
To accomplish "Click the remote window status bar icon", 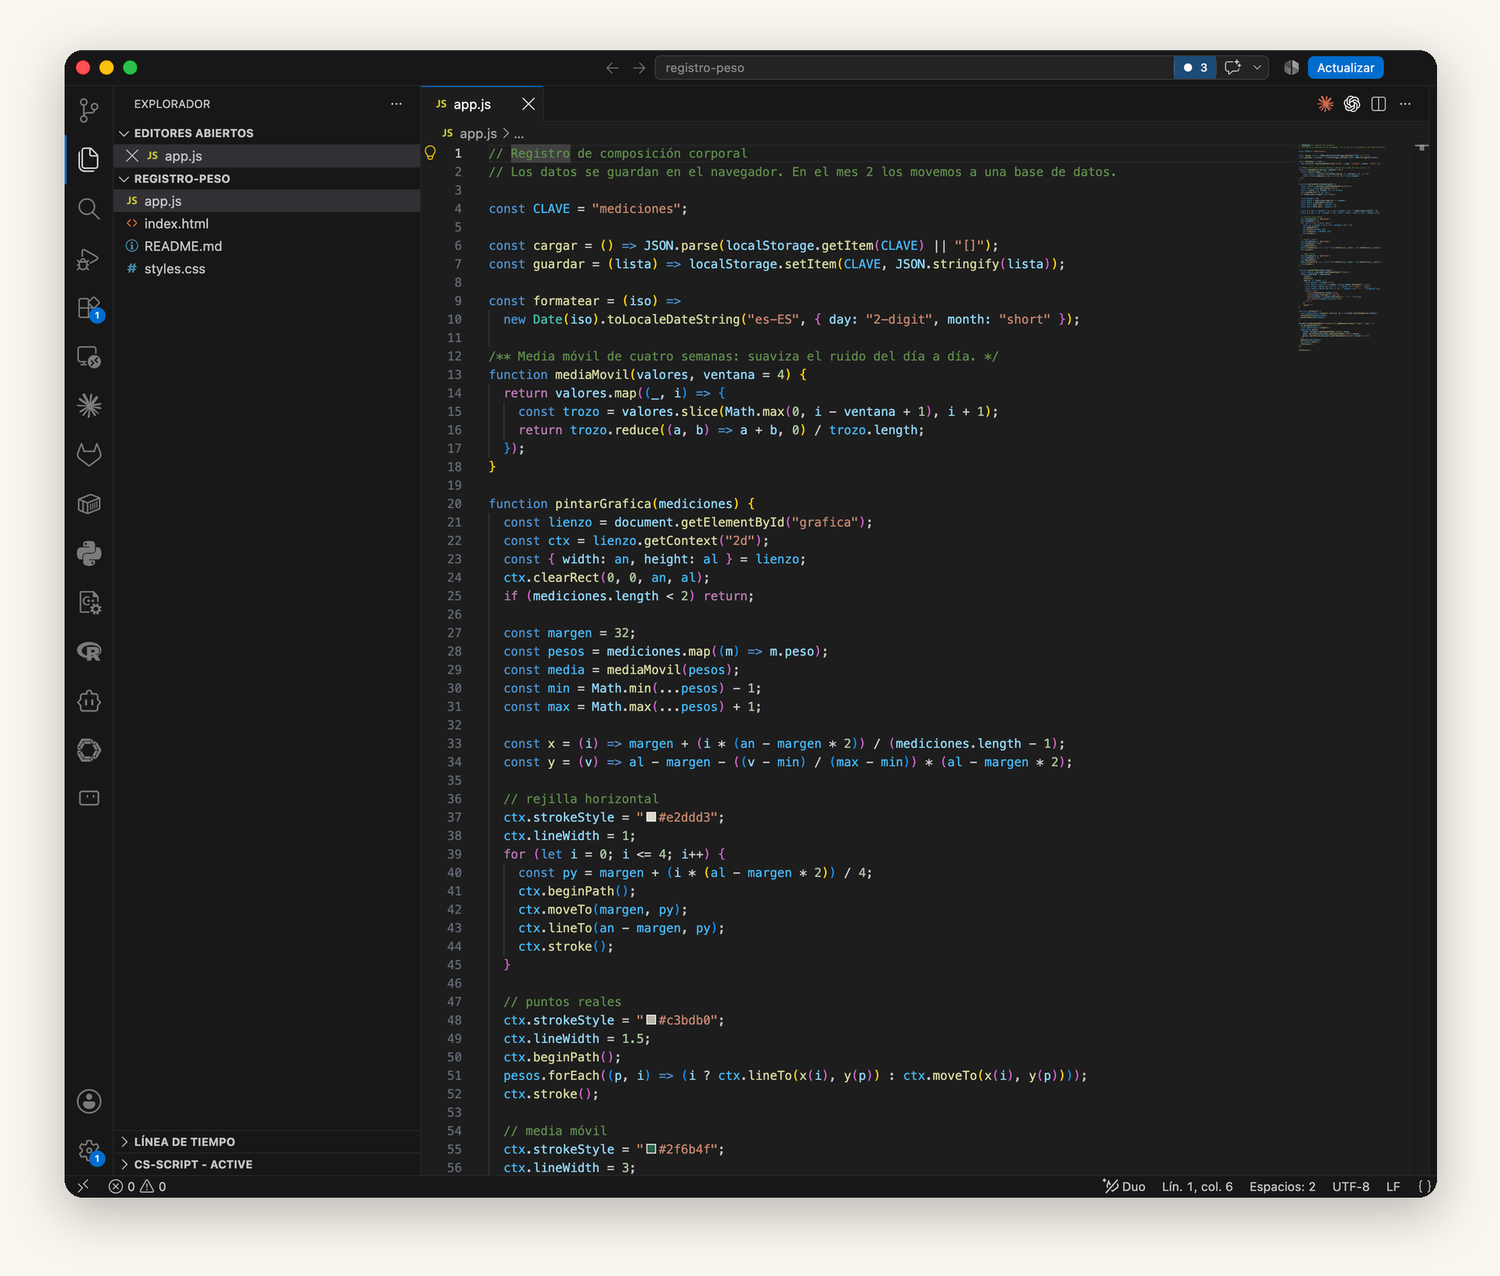I will pos(84,1186).
